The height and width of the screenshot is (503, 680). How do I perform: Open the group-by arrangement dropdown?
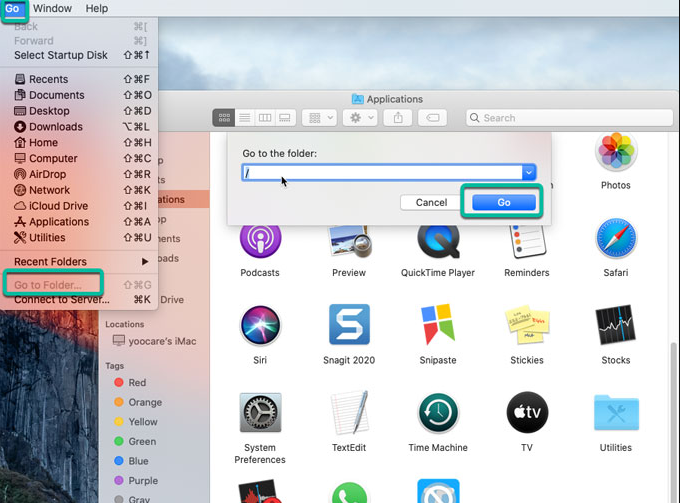(320, 118)
